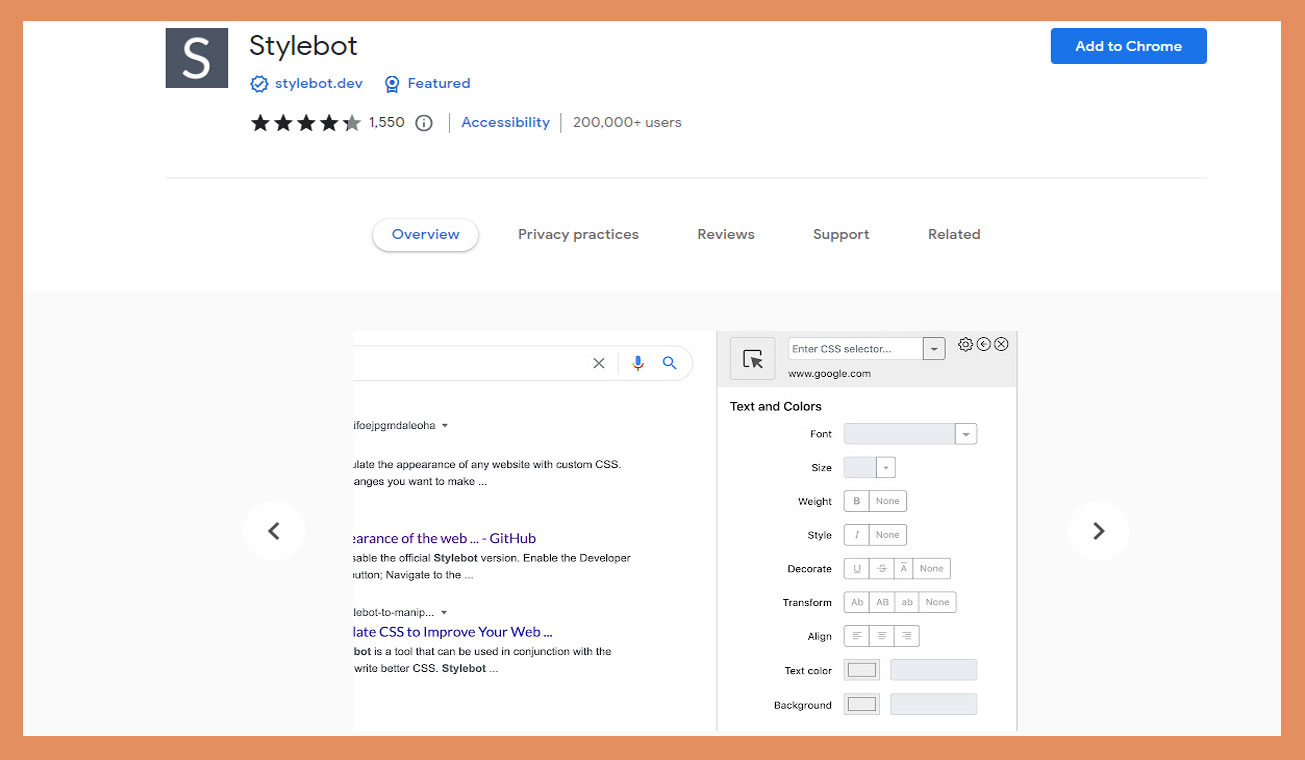Set uppercase transform with AB icon

point(881,601)
